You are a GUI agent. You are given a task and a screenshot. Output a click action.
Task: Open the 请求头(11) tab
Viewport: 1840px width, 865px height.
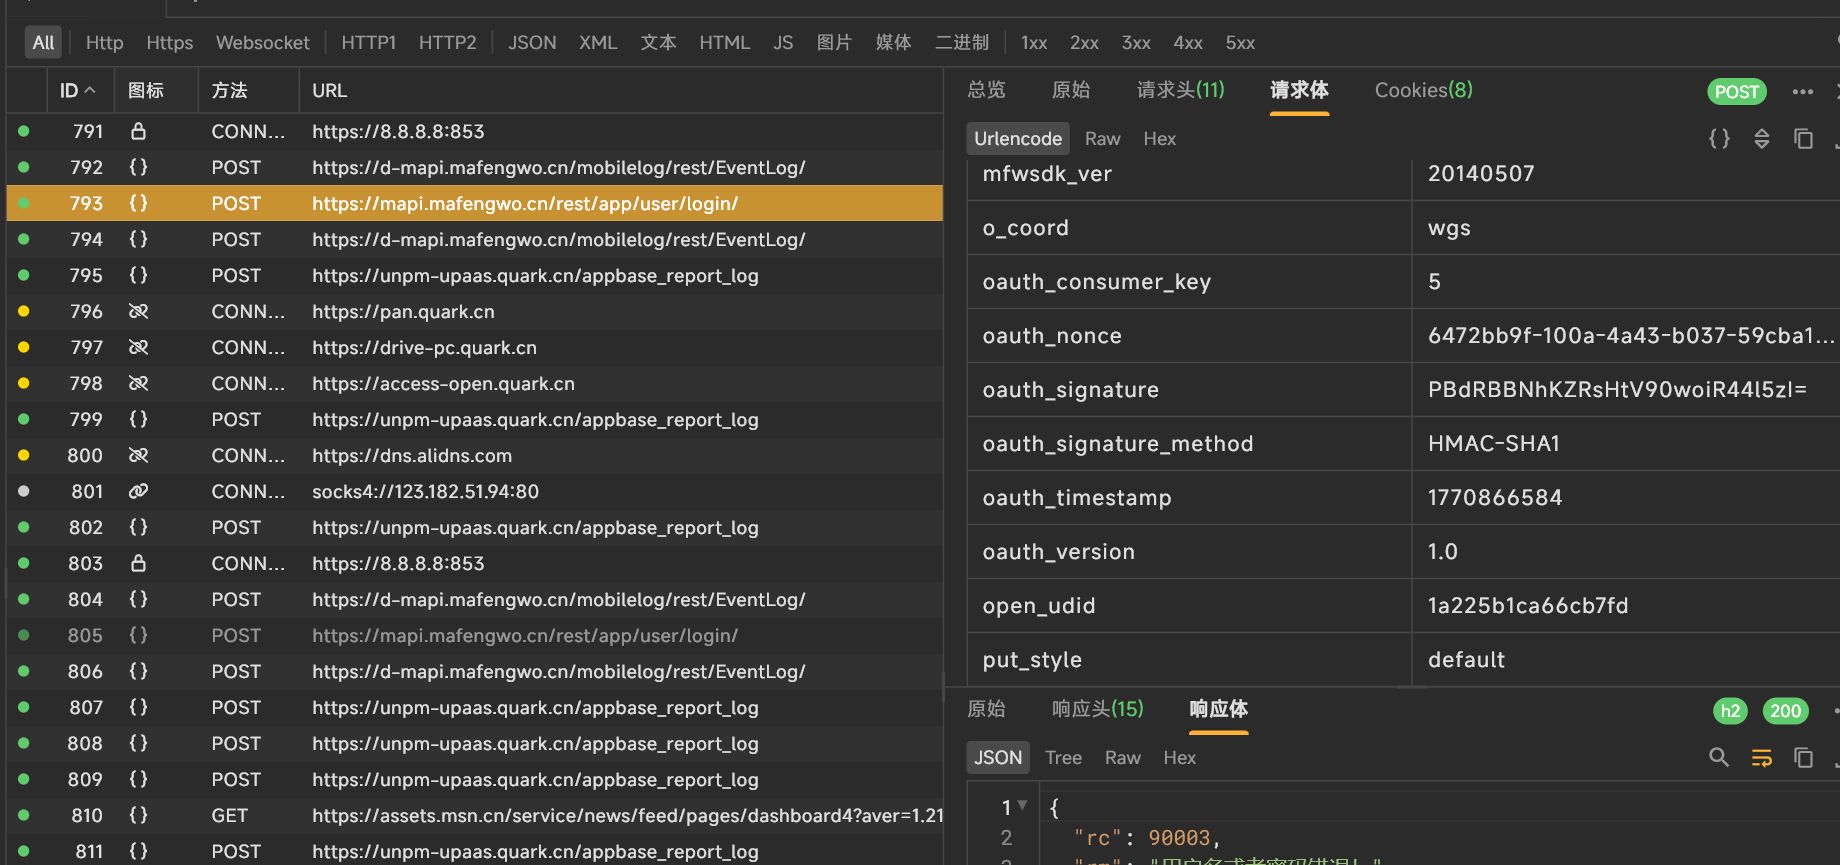1180,91
